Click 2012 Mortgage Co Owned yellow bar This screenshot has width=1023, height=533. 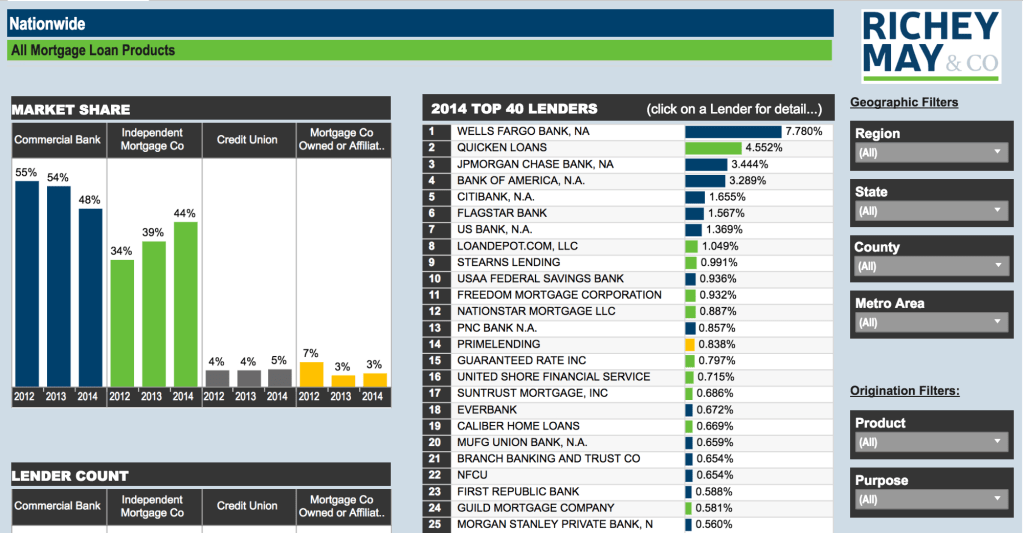click(311, 374)
